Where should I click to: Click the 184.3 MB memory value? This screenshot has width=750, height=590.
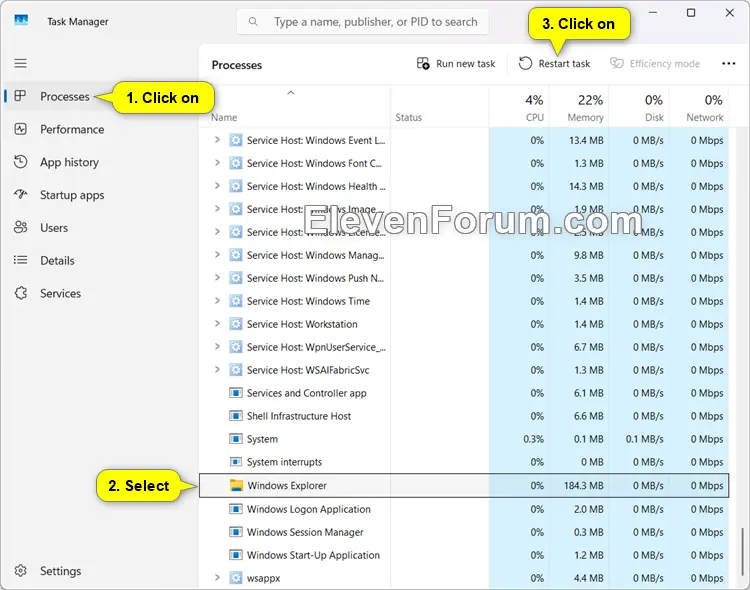(583, 485)
